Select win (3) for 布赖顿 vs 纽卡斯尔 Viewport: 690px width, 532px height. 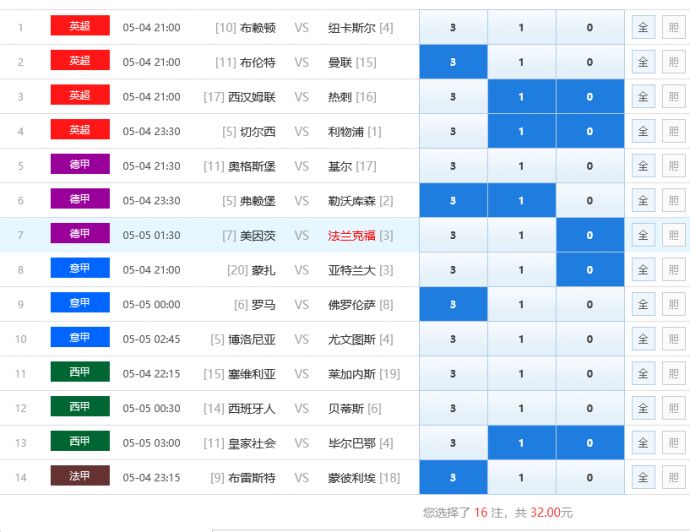[453, 28]
